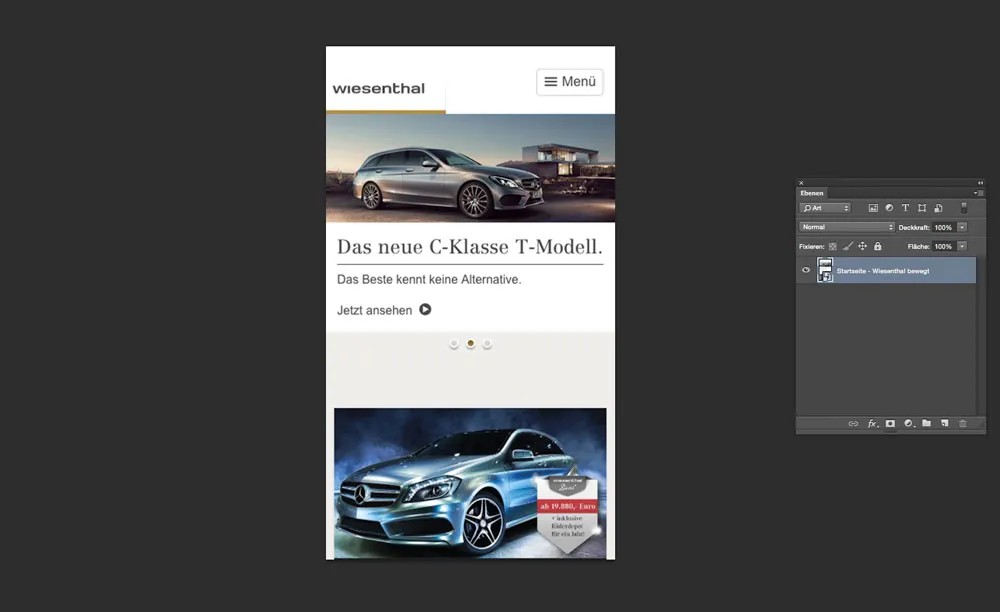Open the Normal blend mode dropdown
The image size is (1000, 612).
coord(846,227)
